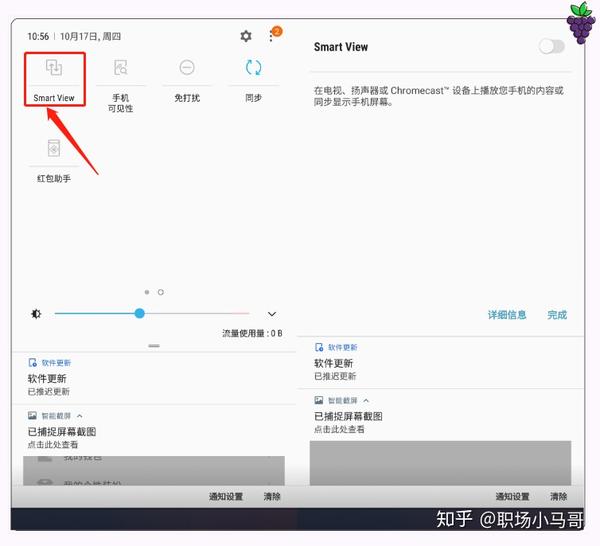Open right panel 软件更新 notification

pos(440,362)
